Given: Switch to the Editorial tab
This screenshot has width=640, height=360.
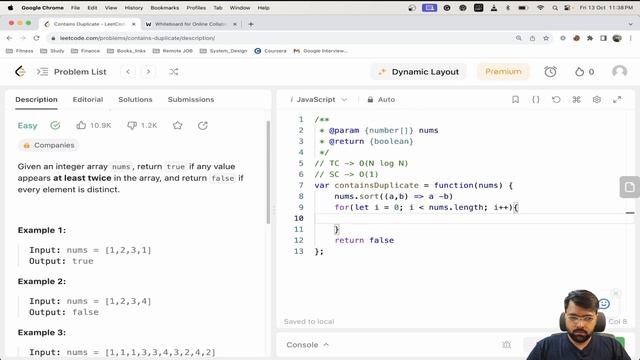Looking at the screenshot, I should coord(88,100).
